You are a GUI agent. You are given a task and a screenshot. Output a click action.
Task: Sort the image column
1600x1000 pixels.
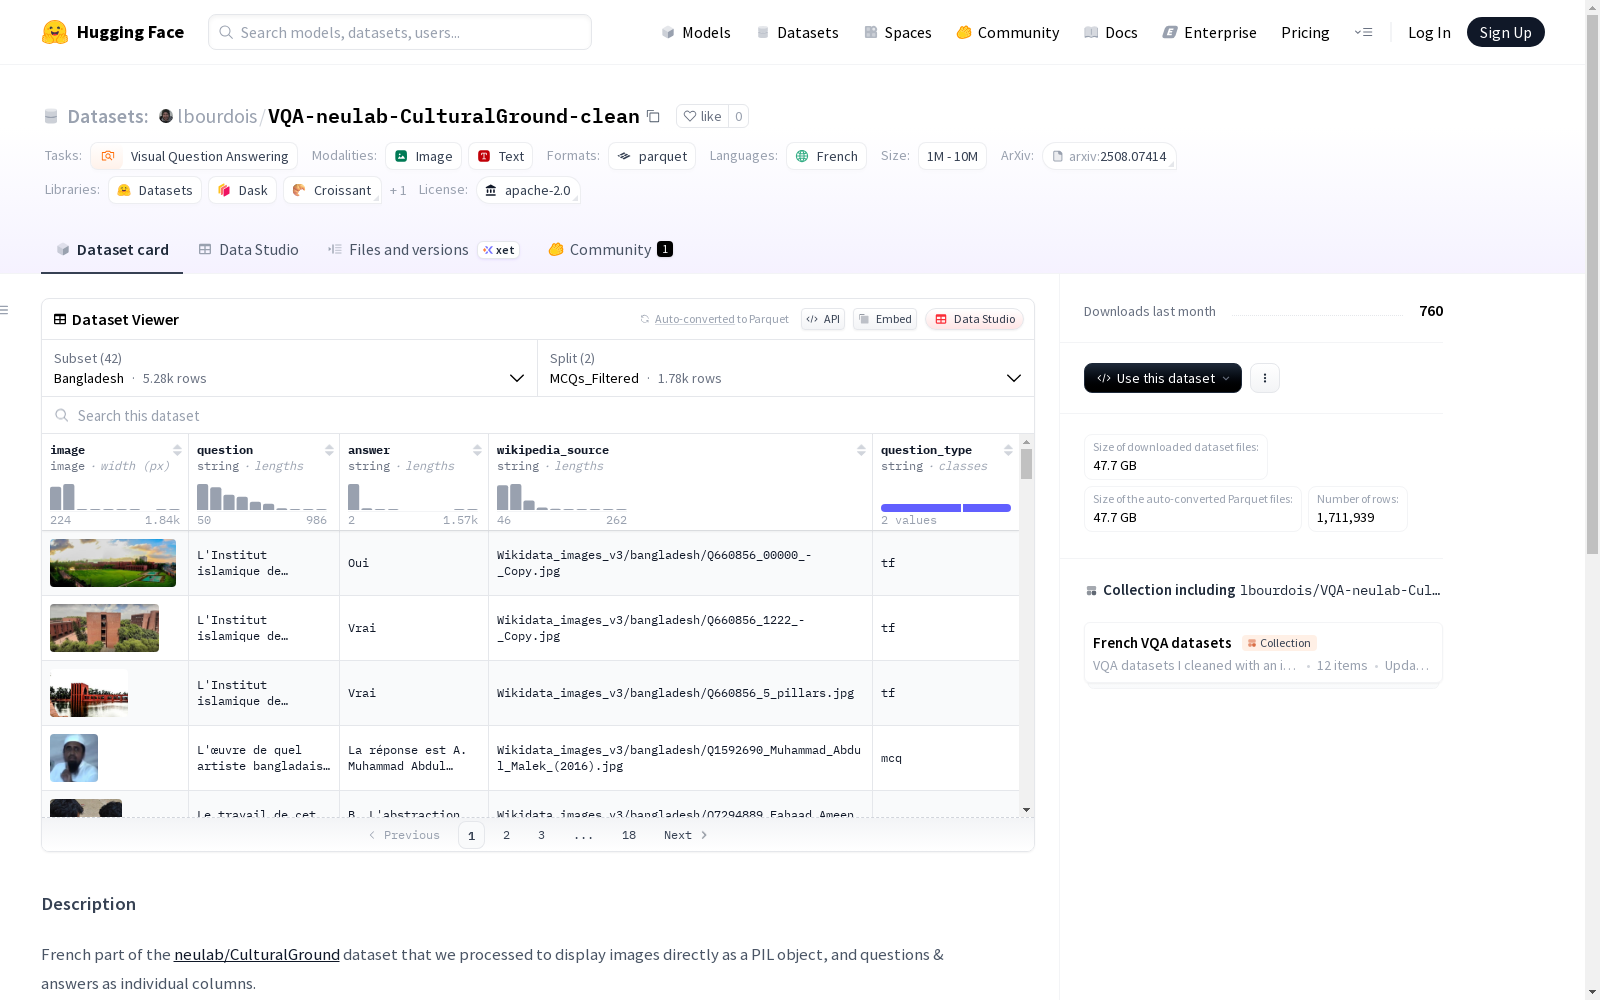tap(177, 450)
